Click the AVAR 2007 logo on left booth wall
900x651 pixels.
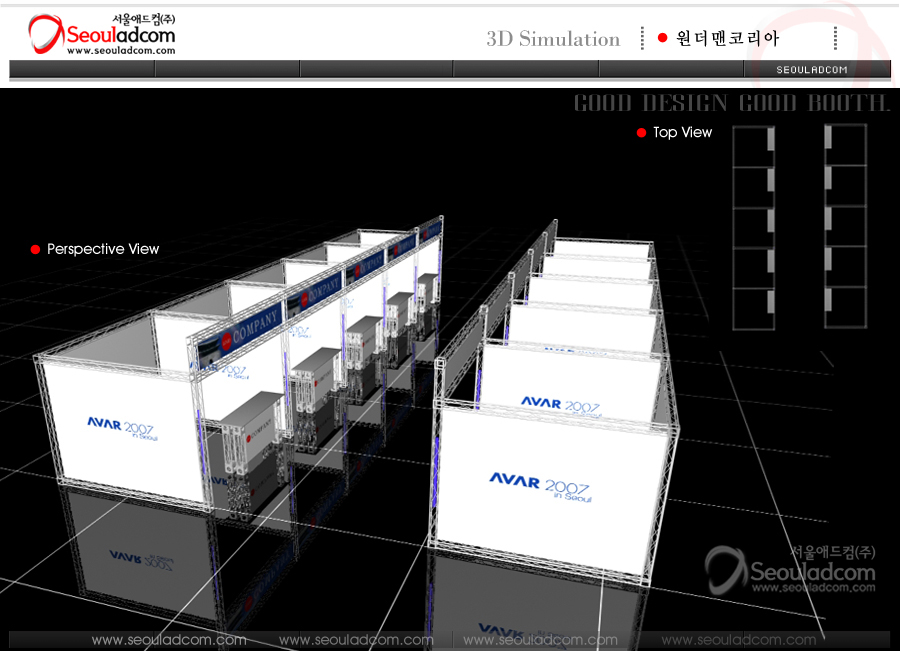click(120, 427)
